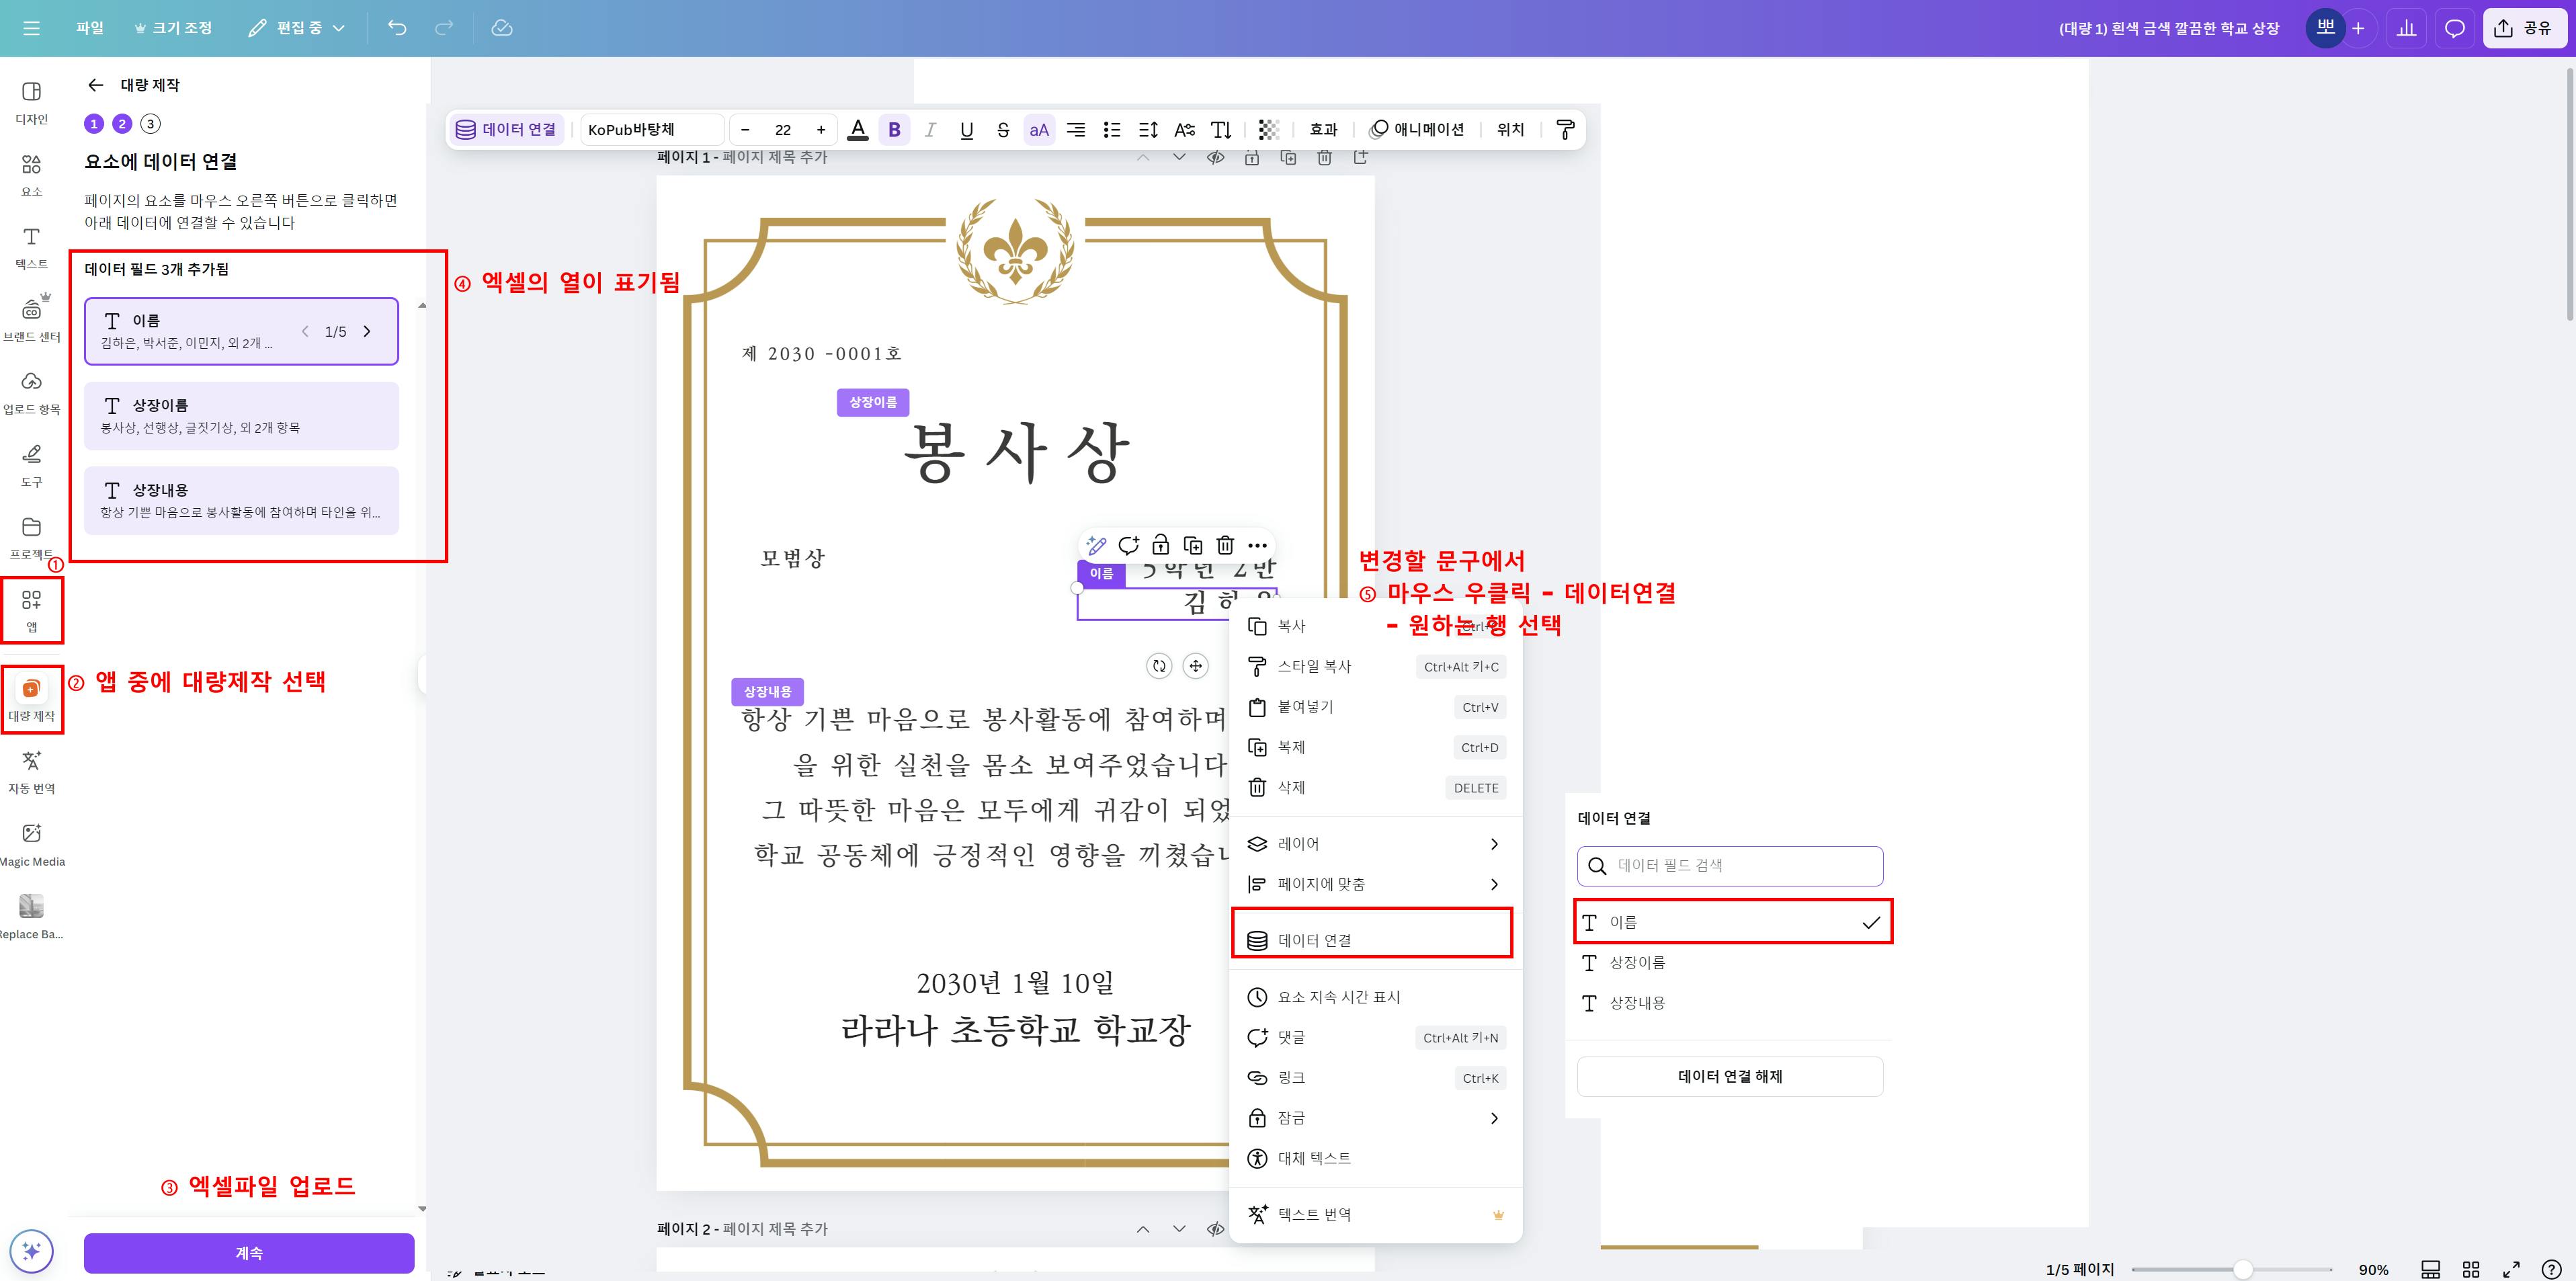Click the text color A icon
The height and width of the screenshot is (1281, 2576).
(857, 130)
